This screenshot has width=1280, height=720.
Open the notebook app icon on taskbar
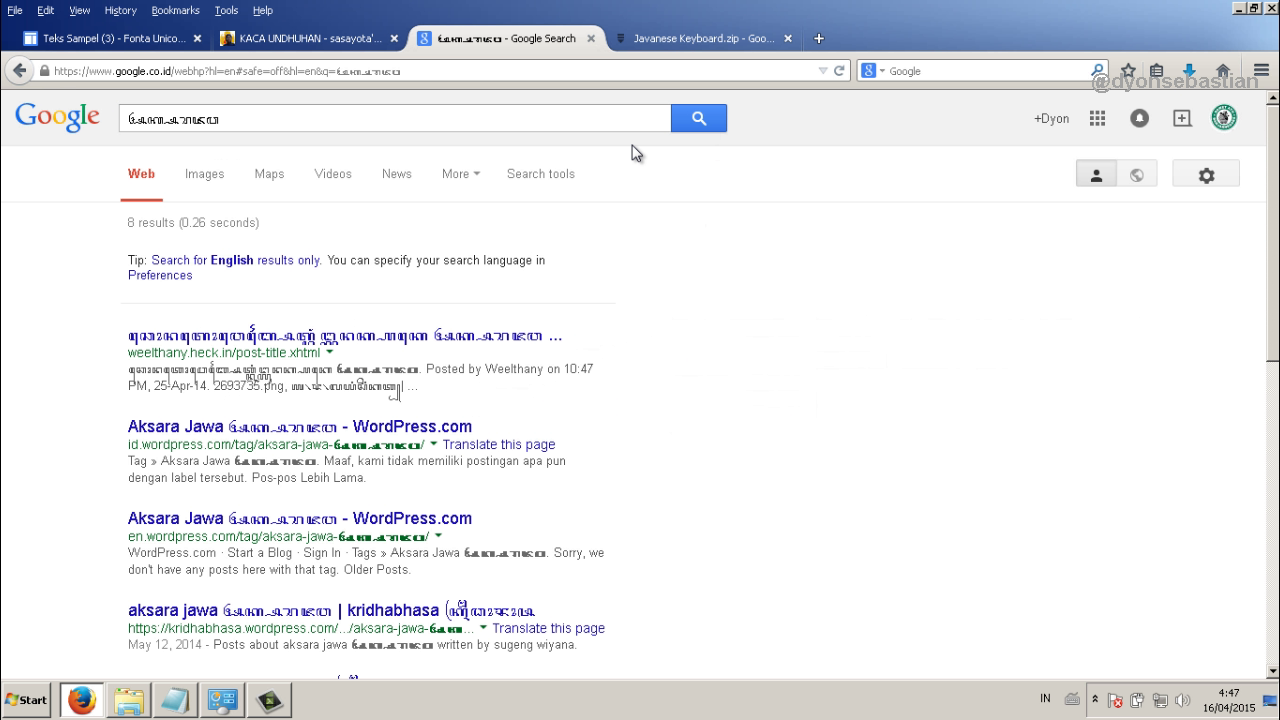click(x=175, y=700)
